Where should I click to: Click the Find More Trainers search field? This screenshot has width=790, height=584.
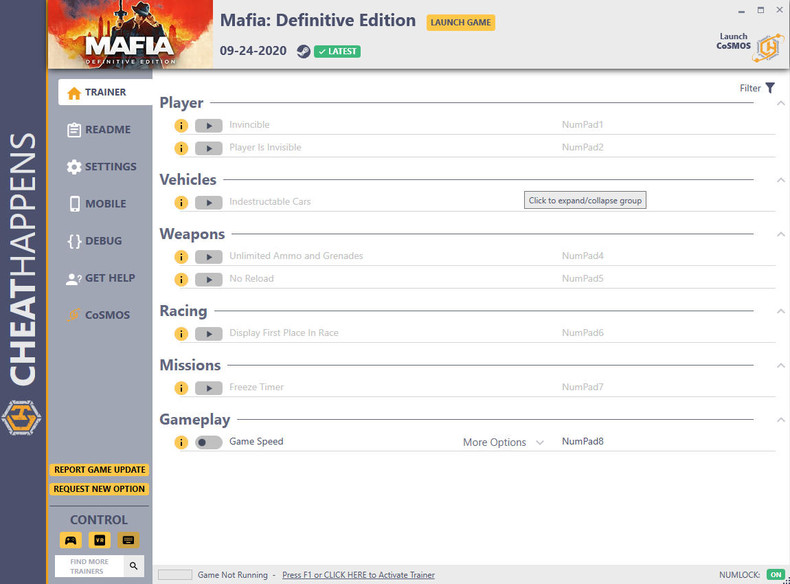(x=89, y=566)
